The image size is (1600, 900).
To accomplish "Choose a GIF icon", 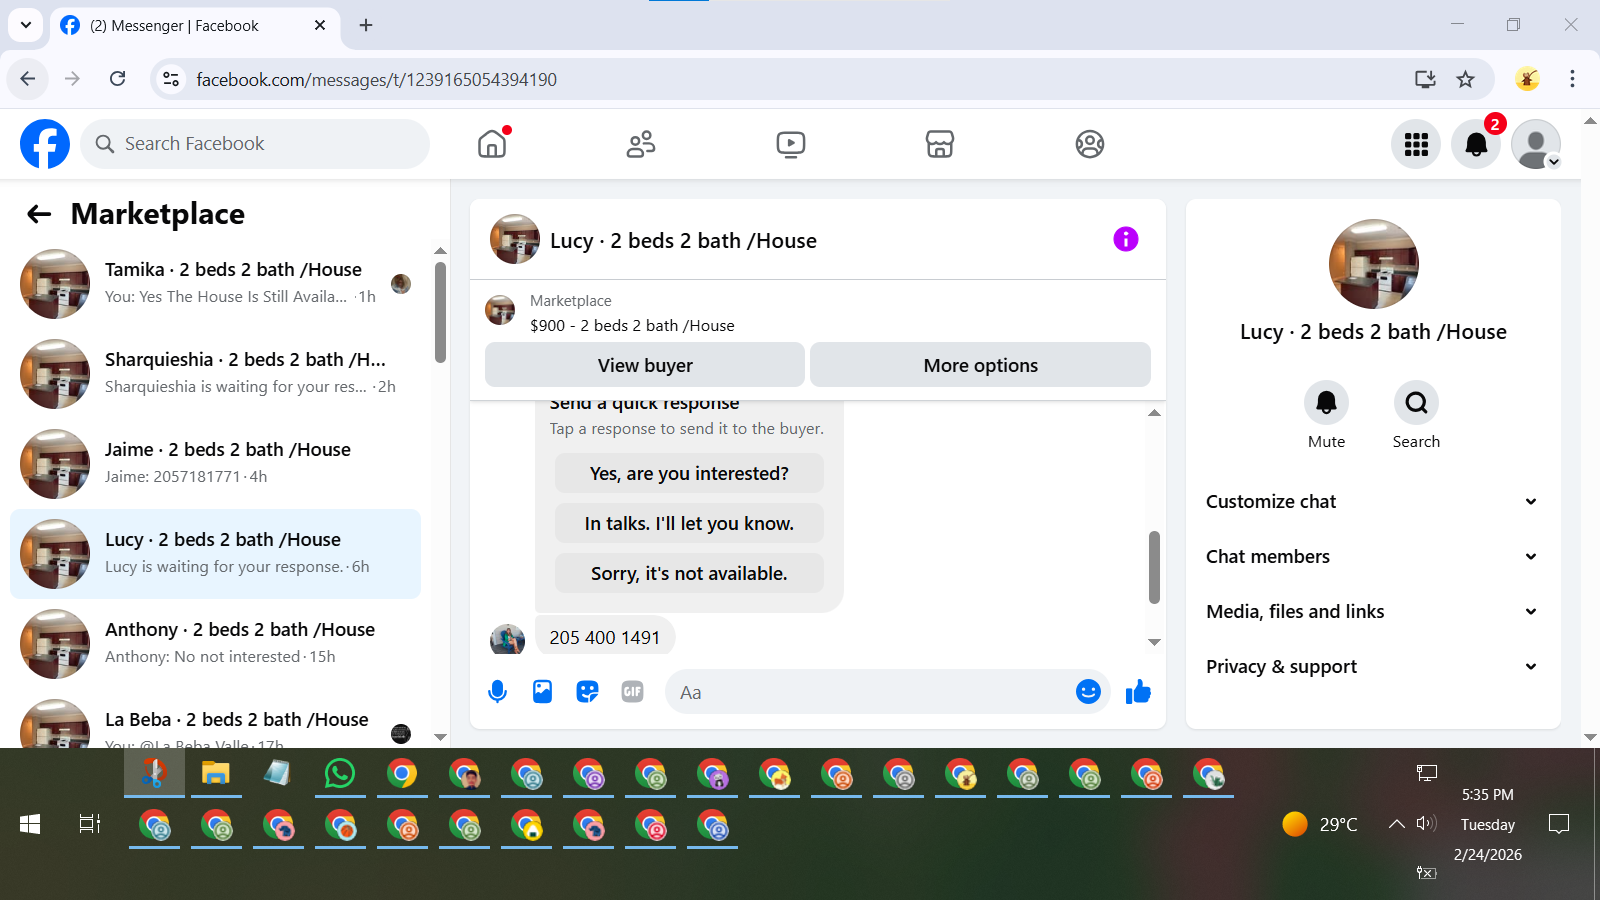I will tap(632, 691).
